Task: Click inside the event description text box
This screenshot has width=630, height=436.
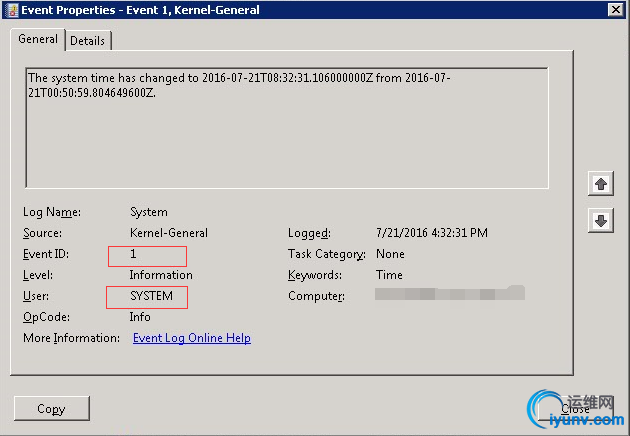Action: pos(287,128)
